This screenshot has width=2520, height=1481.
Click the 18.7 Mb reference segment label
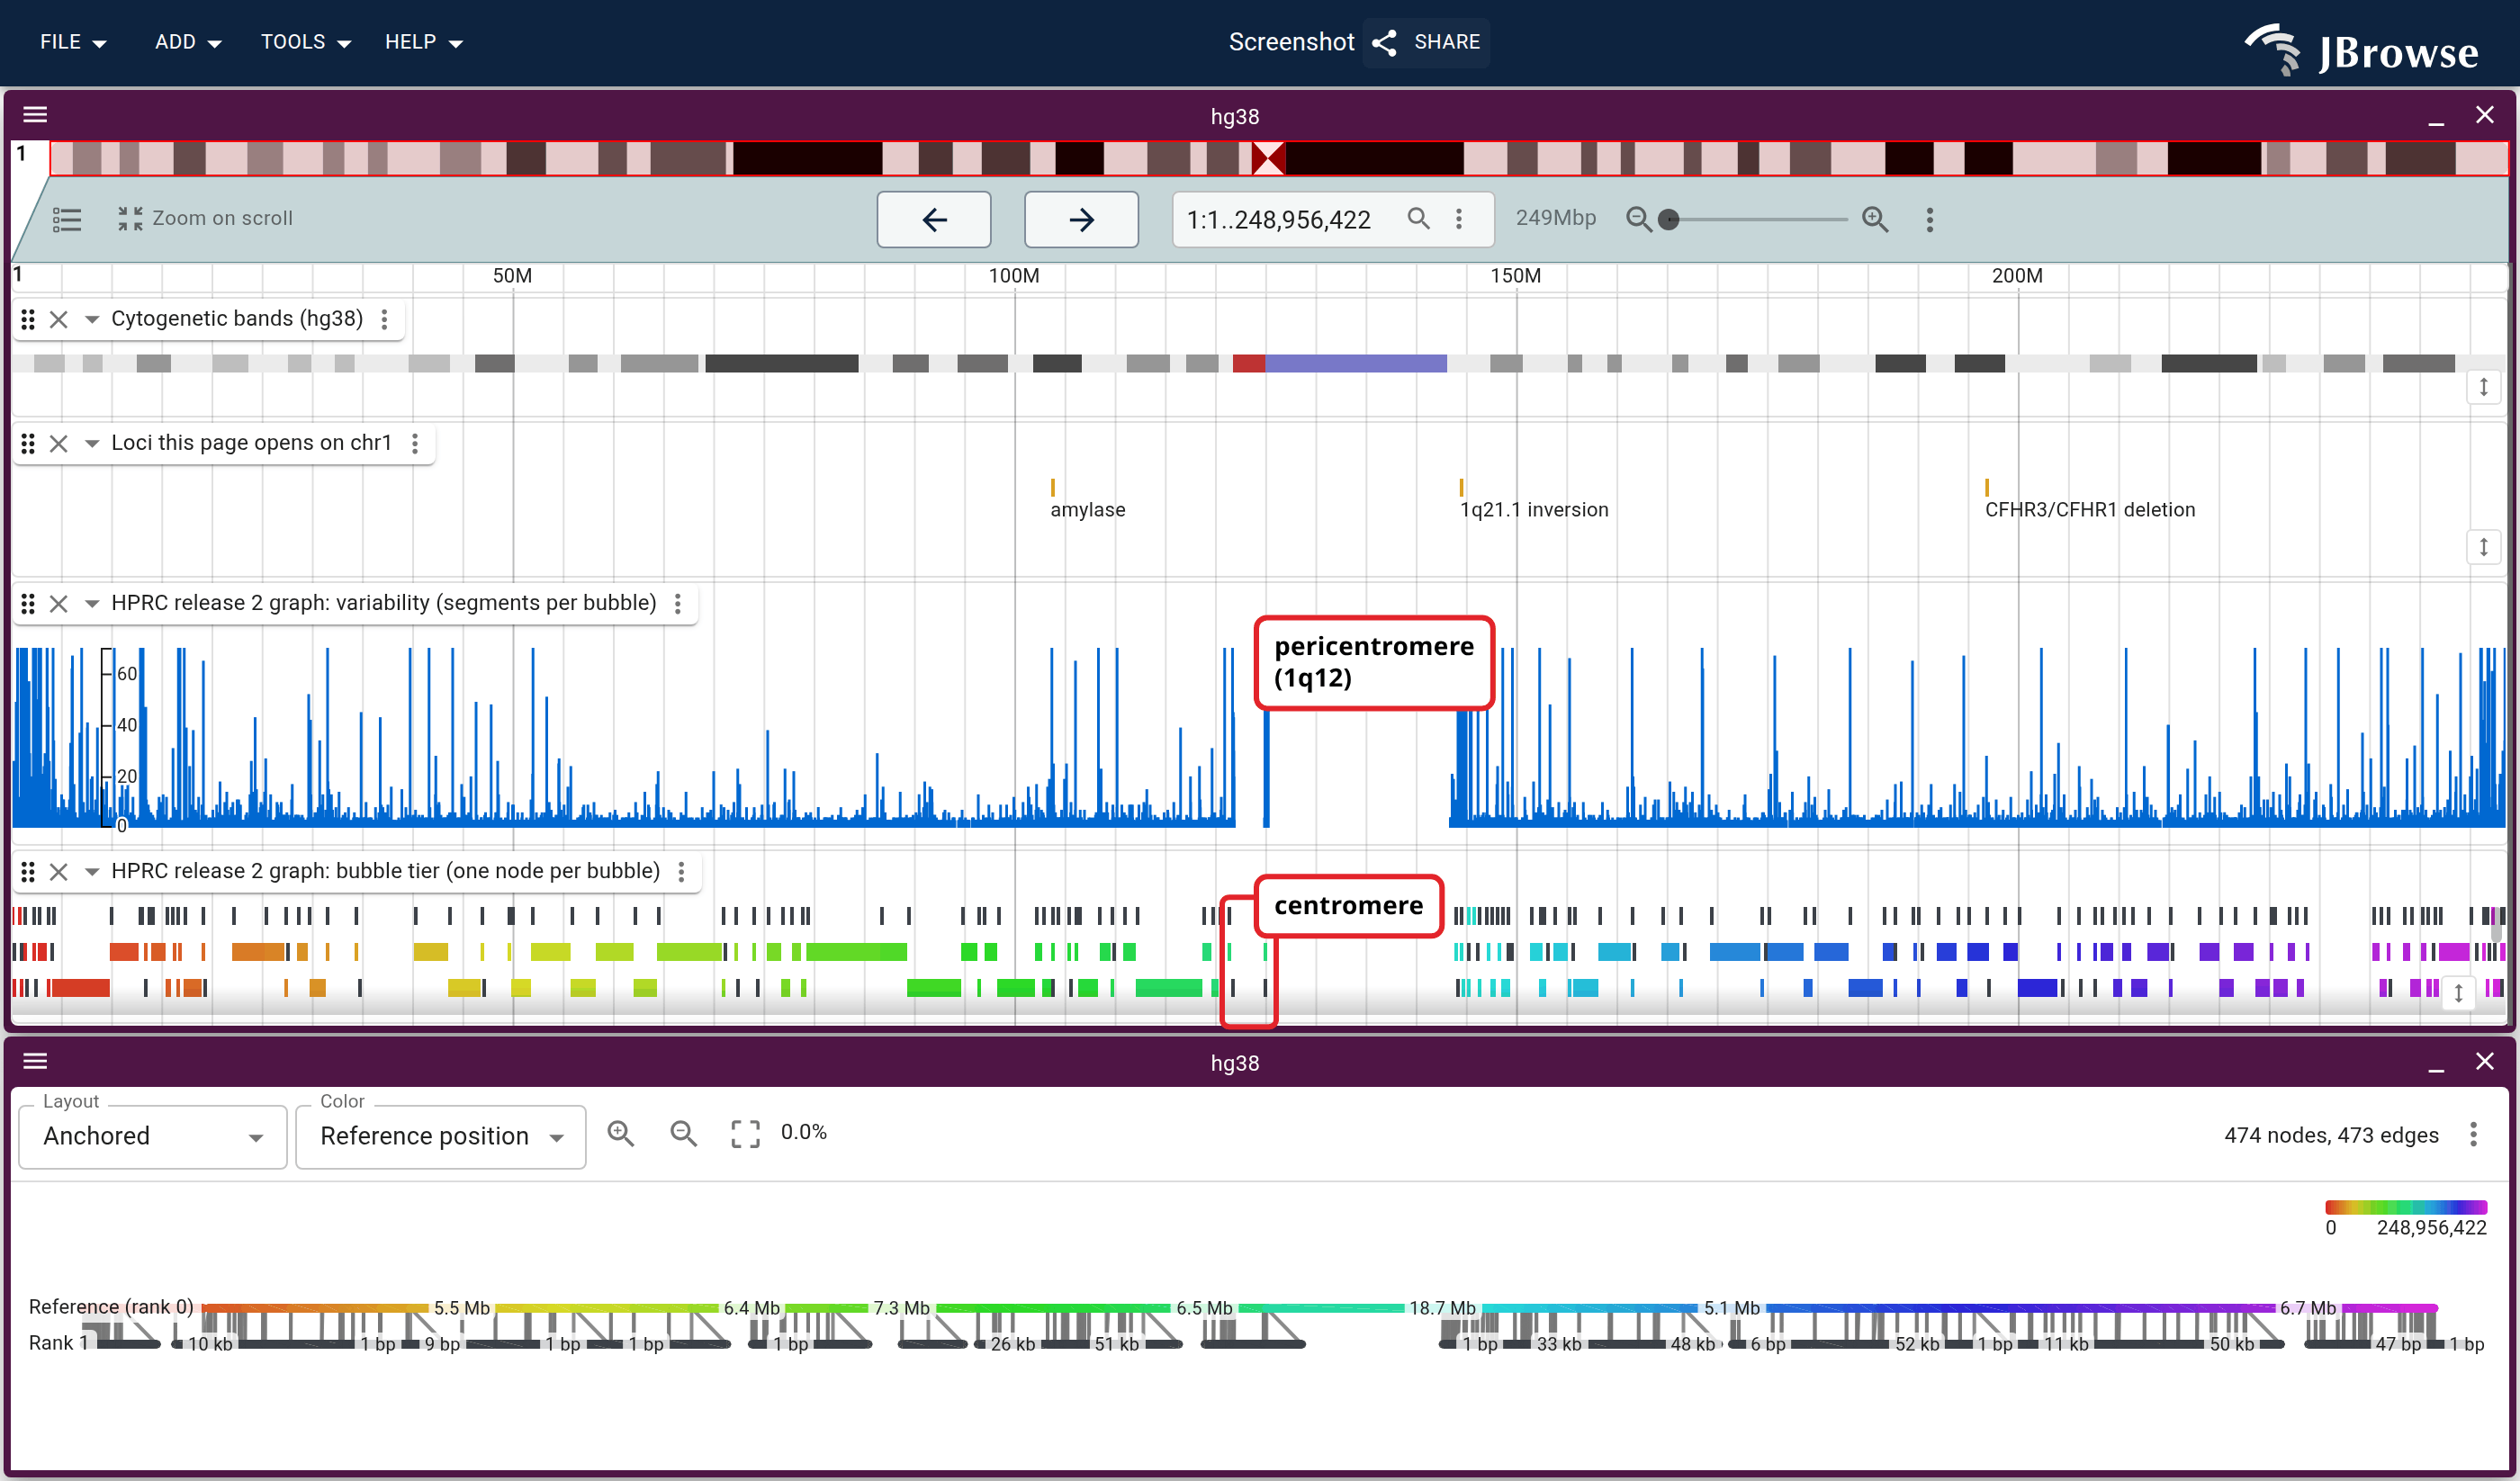[1442, 1308]
